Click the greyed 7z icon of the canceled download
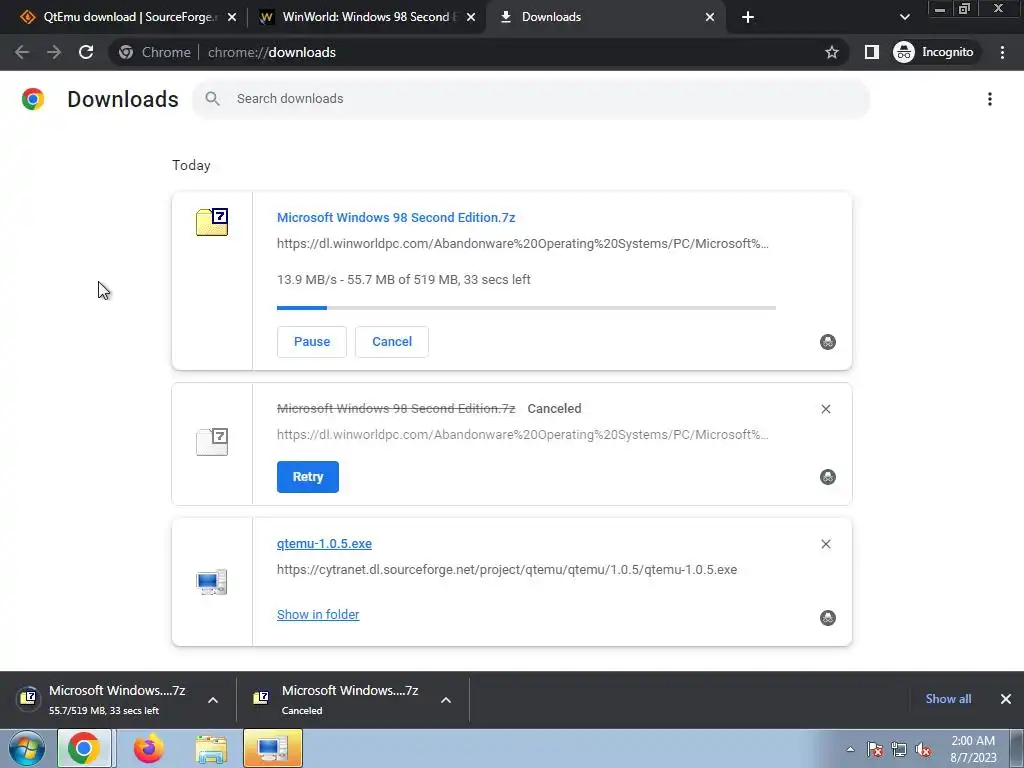This screenshot has width=1024, height=768. [212, 441]
